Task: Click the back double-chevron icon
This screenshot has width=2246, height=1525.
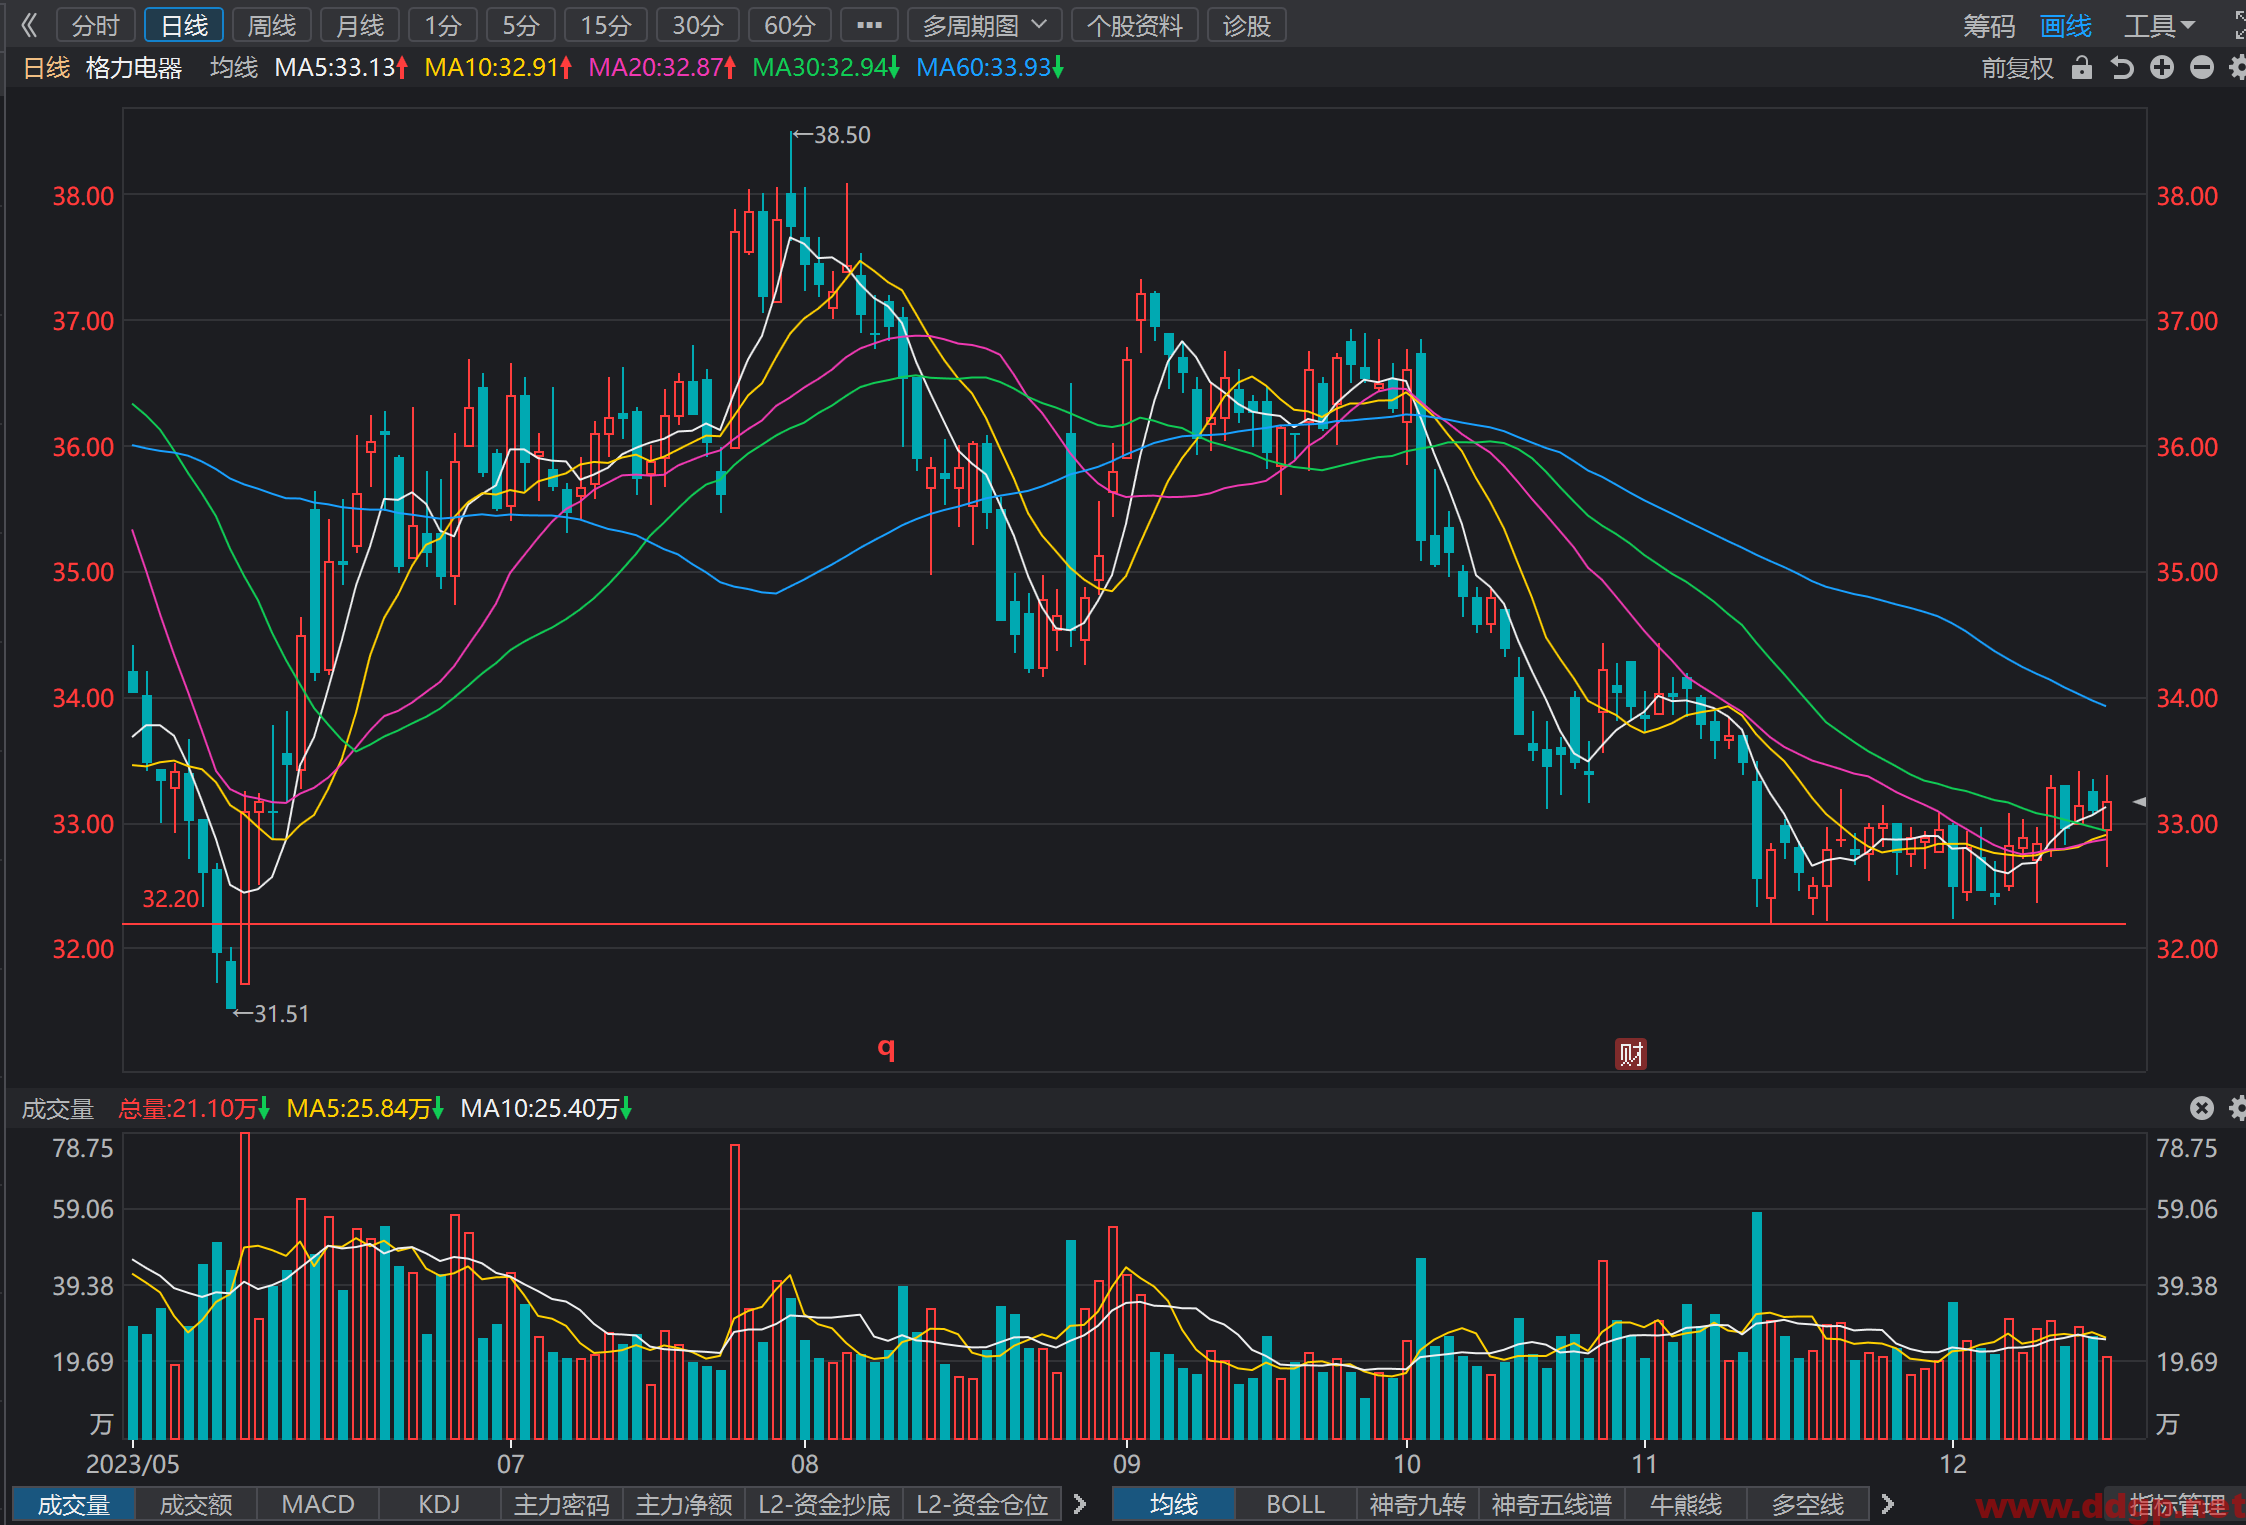Action: 29,25
